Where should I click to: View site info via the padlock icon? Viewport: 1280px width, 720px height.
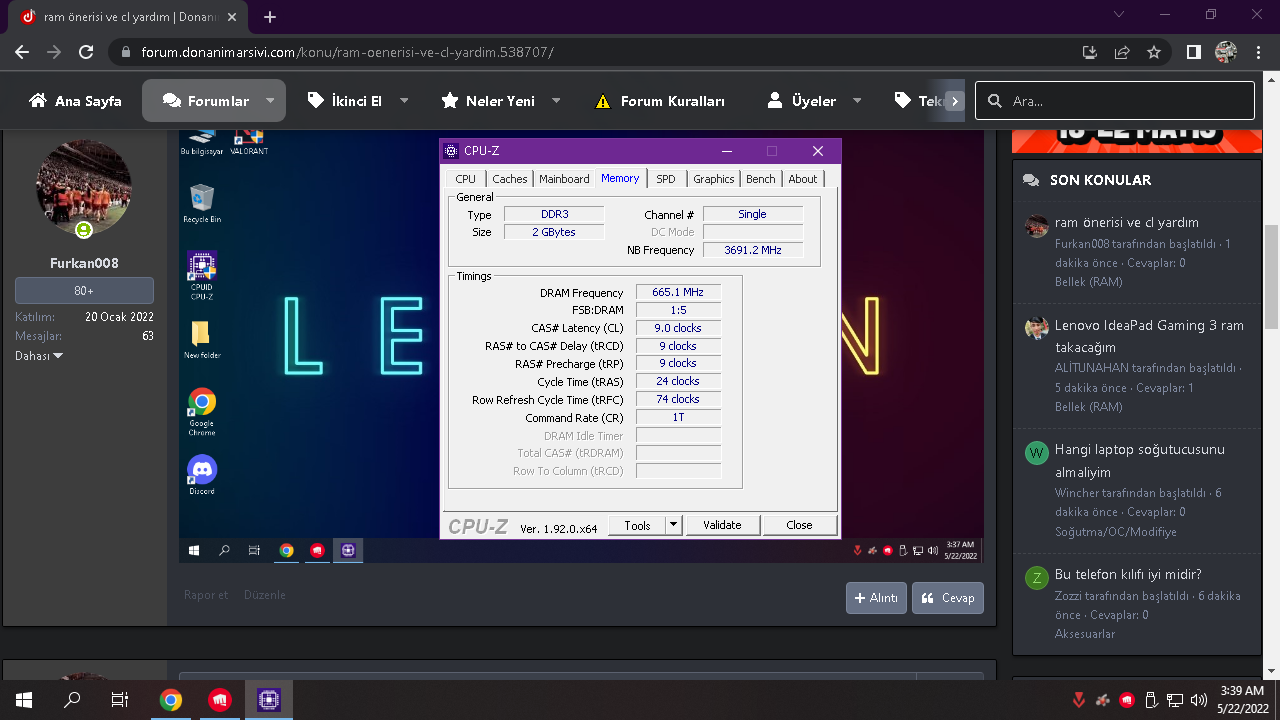[x=125, y=52]
